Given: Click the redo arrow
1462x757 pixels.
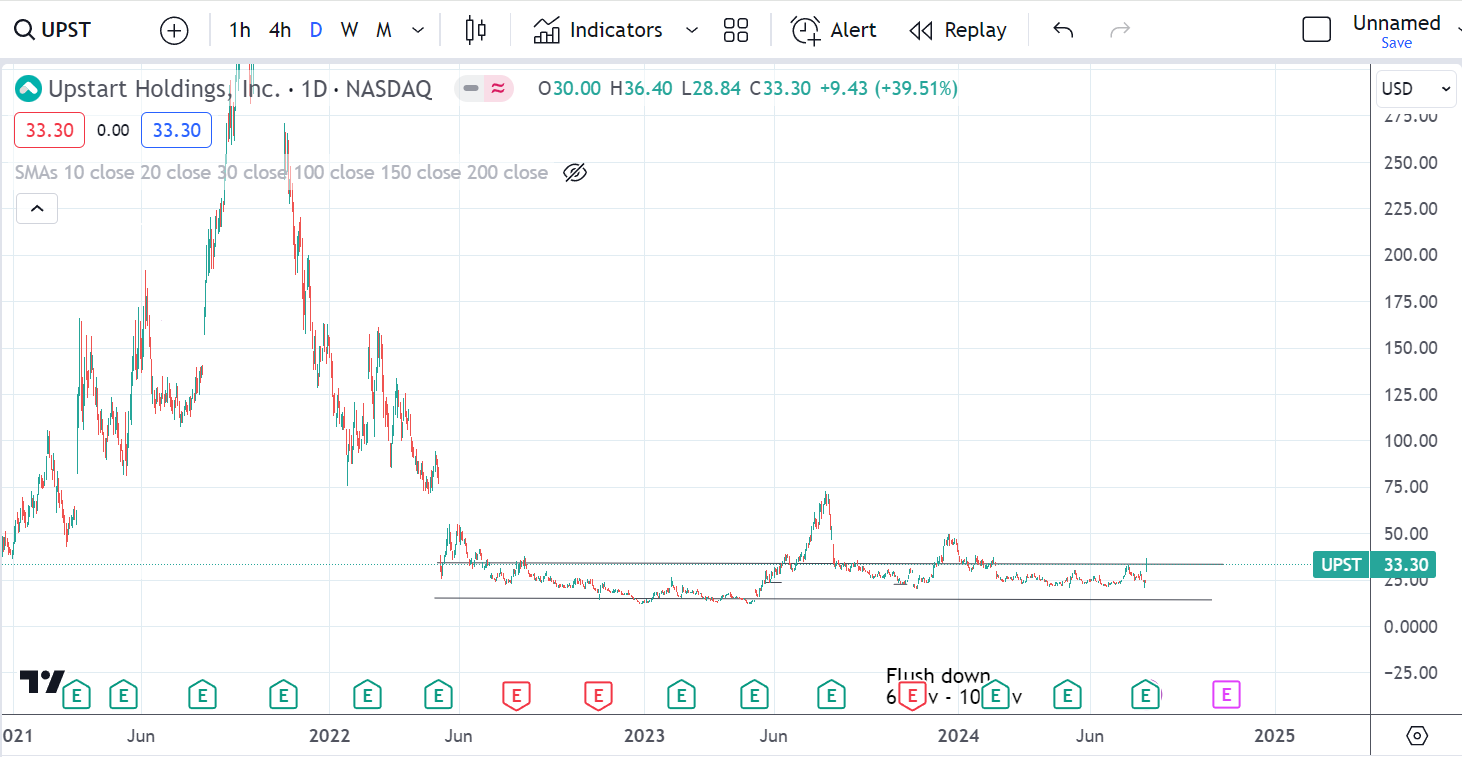Looking at the screenshot, I should (x=1120, y=30).
